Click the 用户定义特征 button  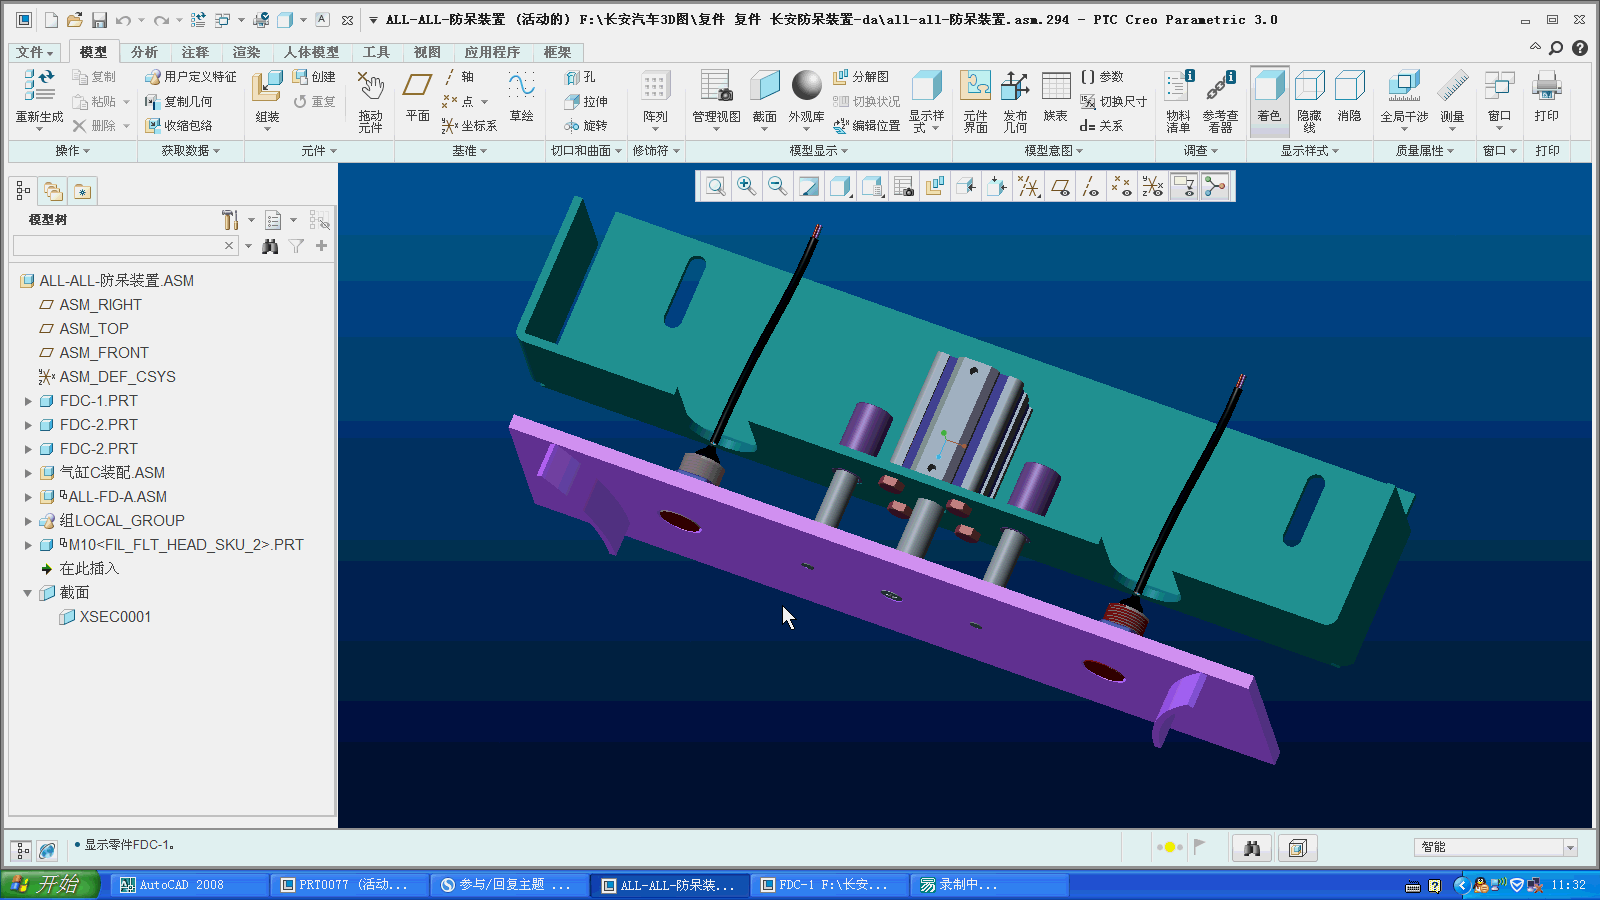pyautogui.click(x=191, y=77)
